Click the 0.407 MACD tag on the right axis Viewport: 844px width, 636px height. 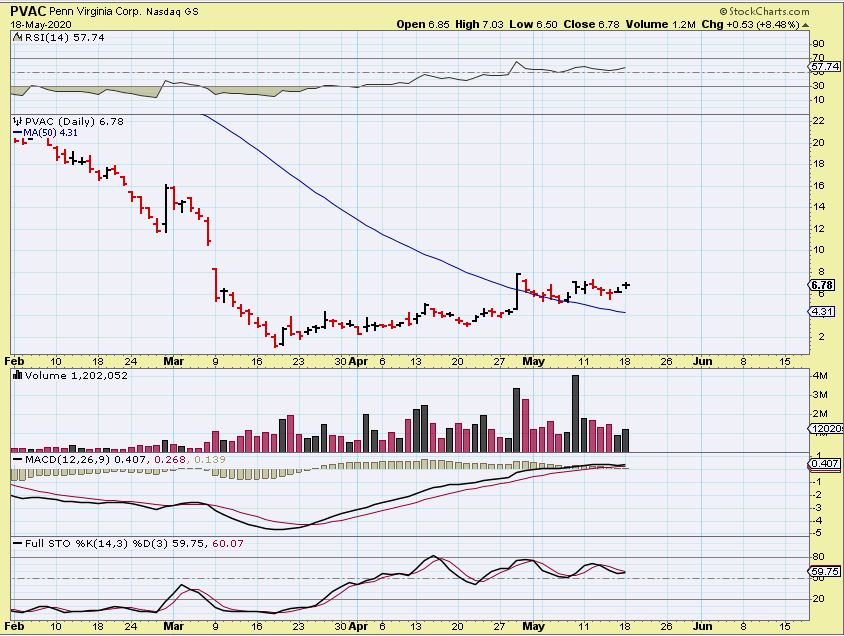825,463
